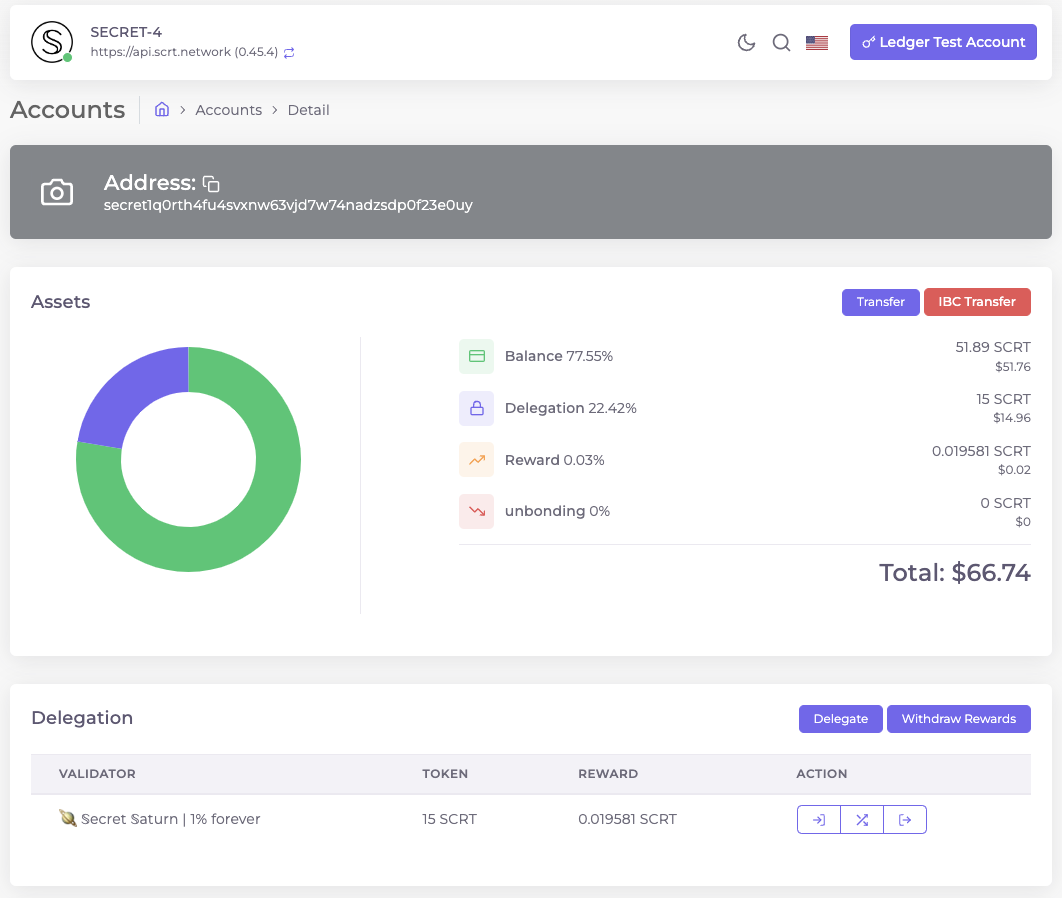
Task: Toggle dark mode with the moon icon
Action: [746, 42]
